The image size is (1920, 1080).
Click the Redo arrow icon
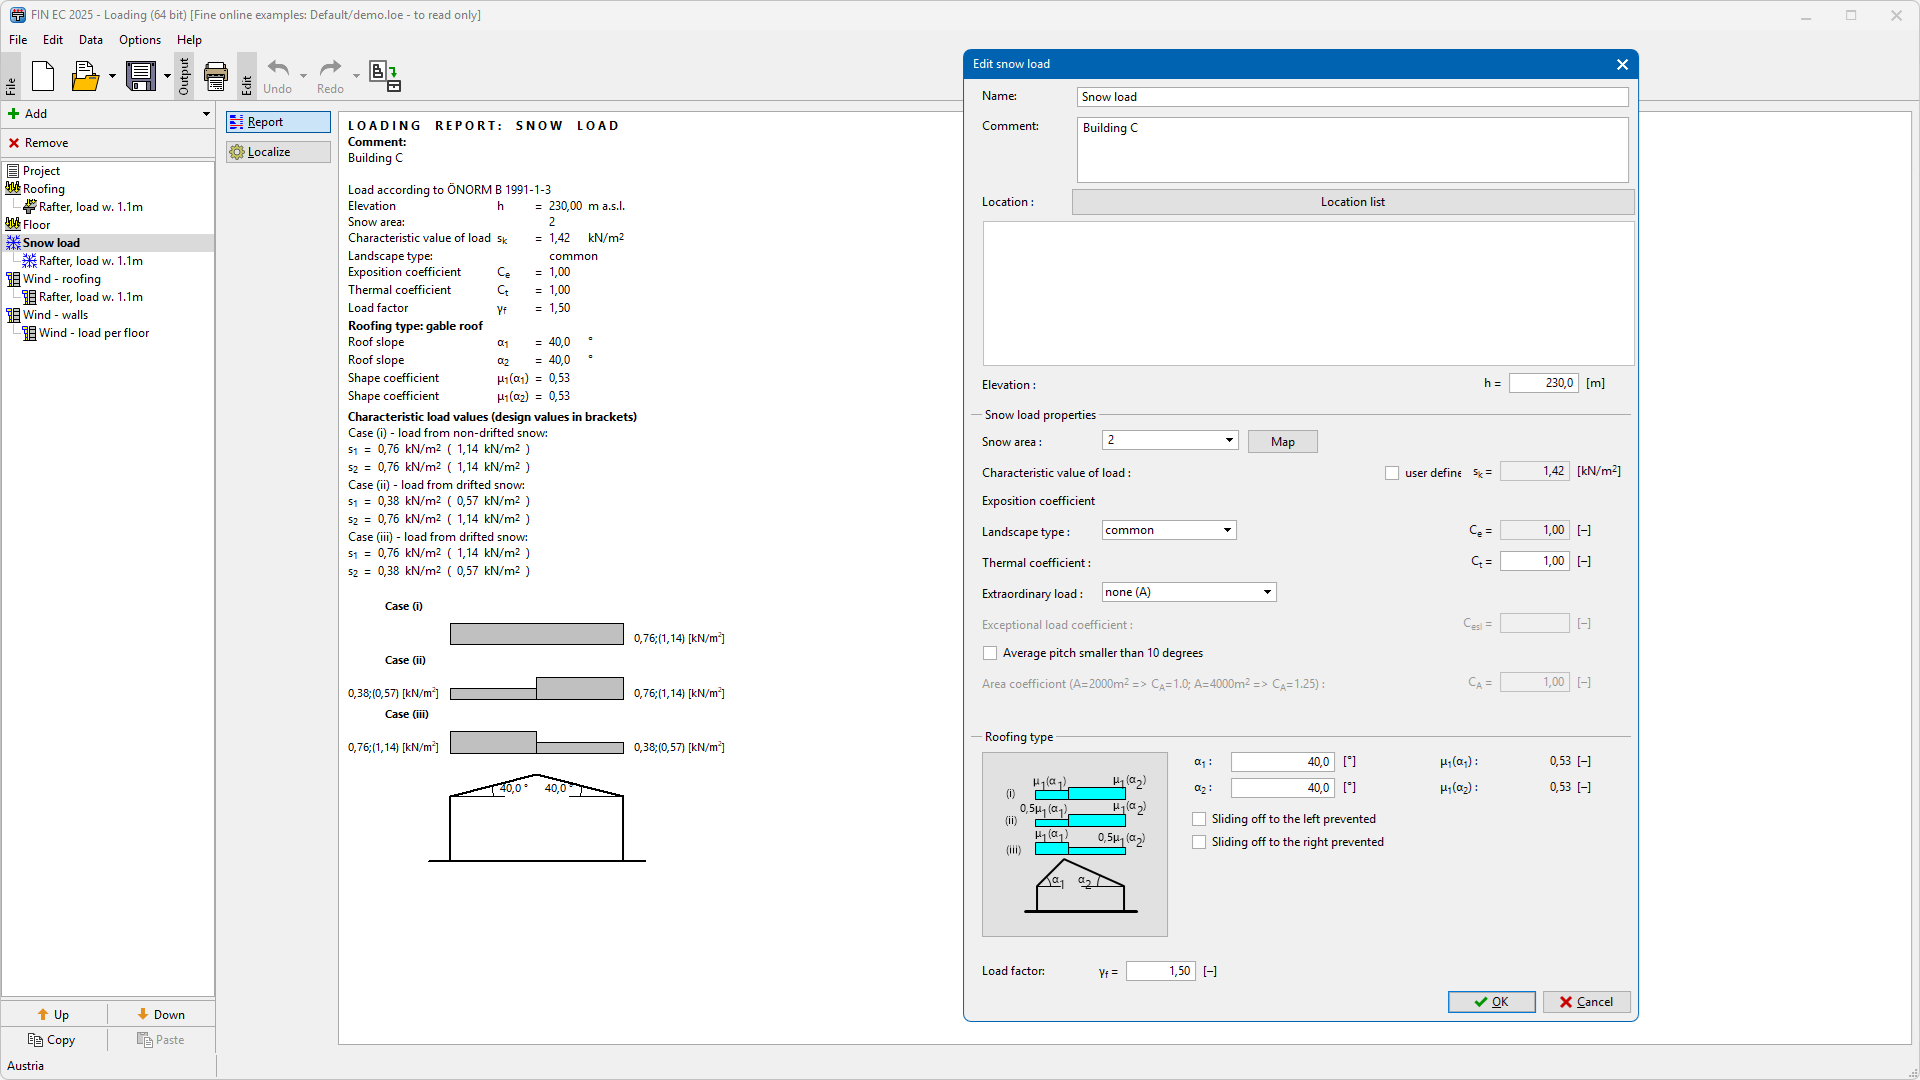330,69
